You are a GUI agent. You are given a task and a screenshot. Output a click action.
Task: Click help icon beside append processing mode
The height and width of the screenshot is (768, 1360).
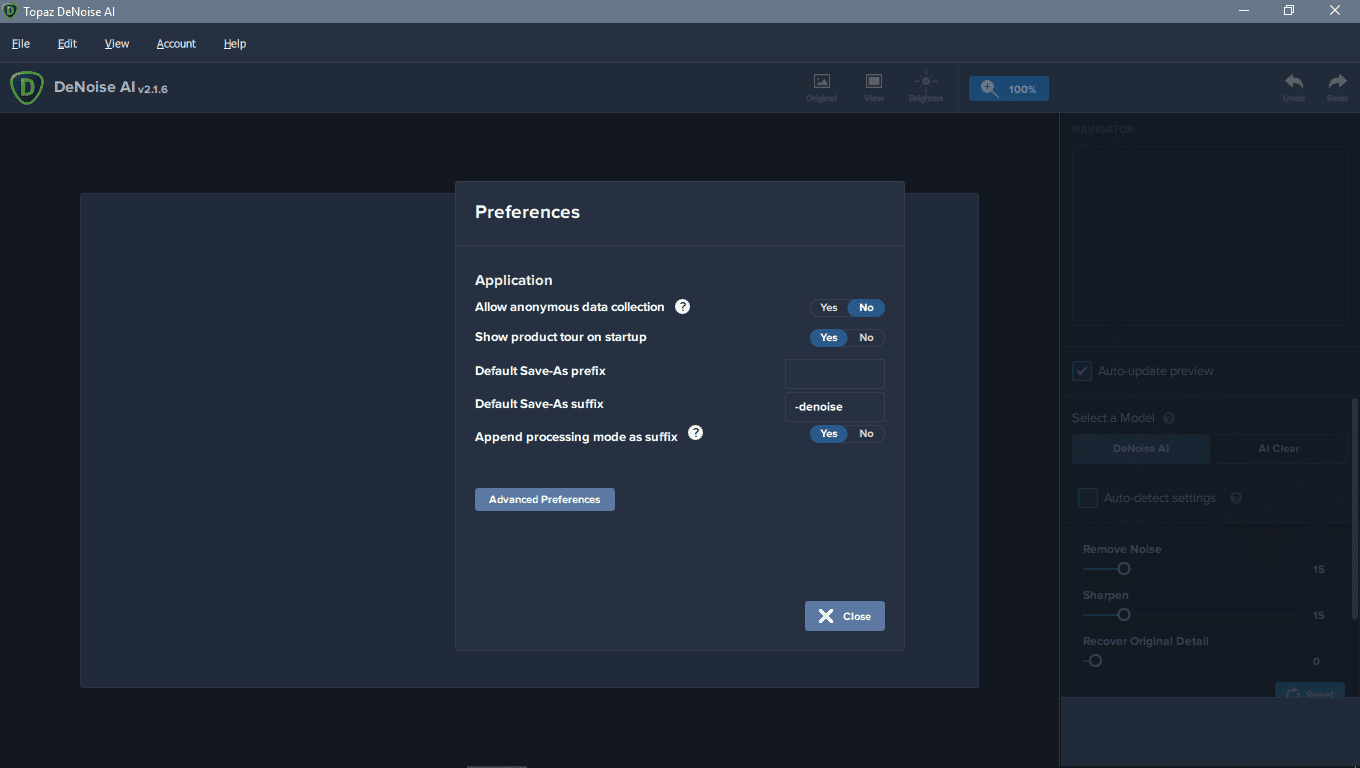[x=696, y=433]
